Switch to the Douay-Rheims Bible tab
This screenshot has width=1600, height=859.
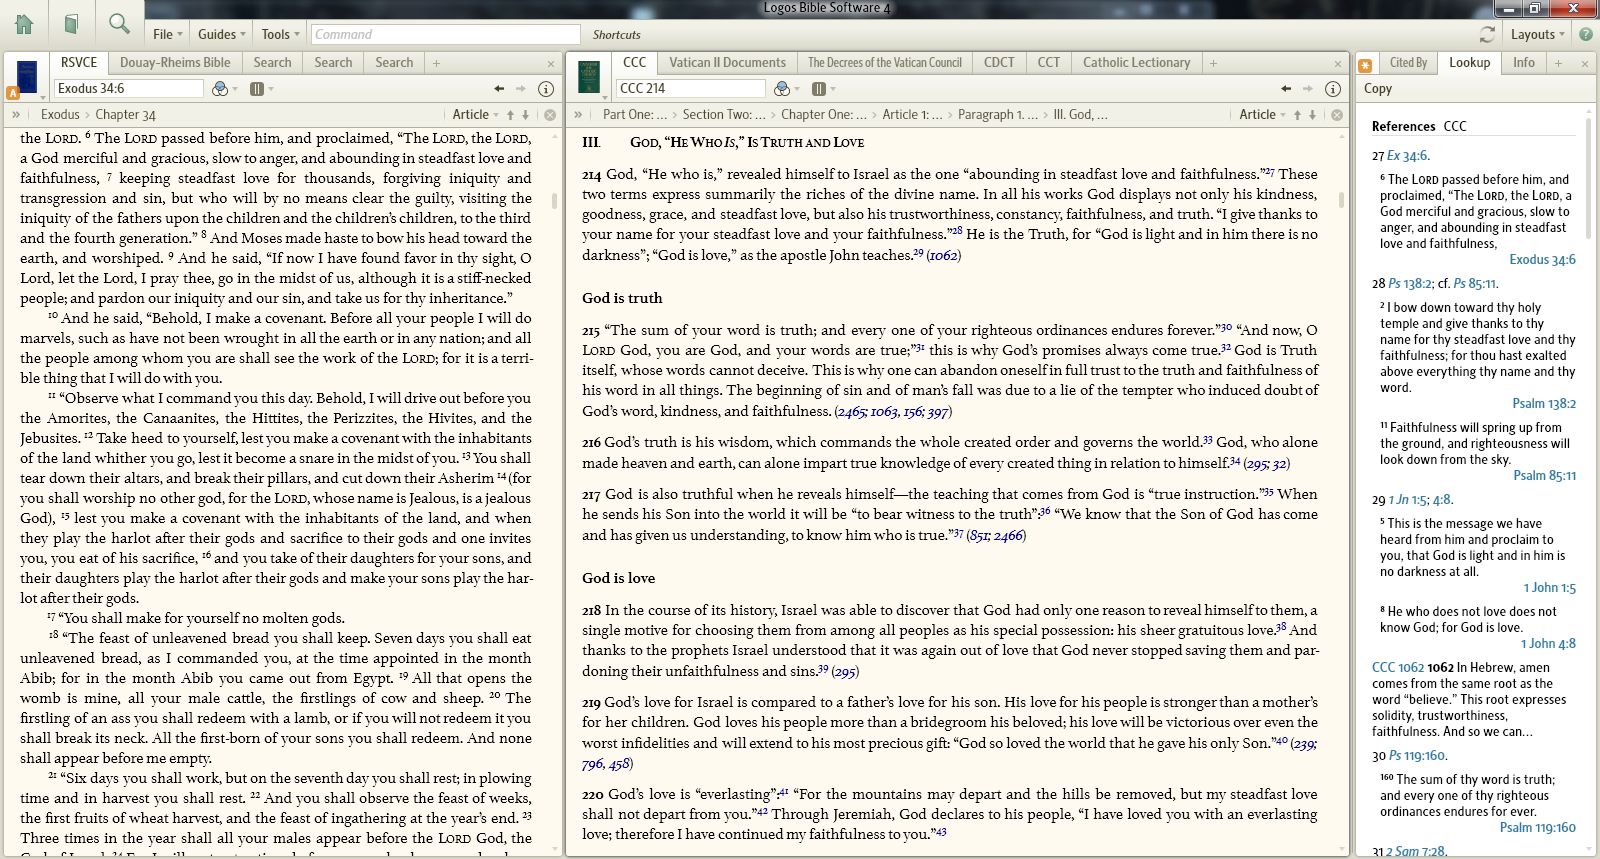175,62
